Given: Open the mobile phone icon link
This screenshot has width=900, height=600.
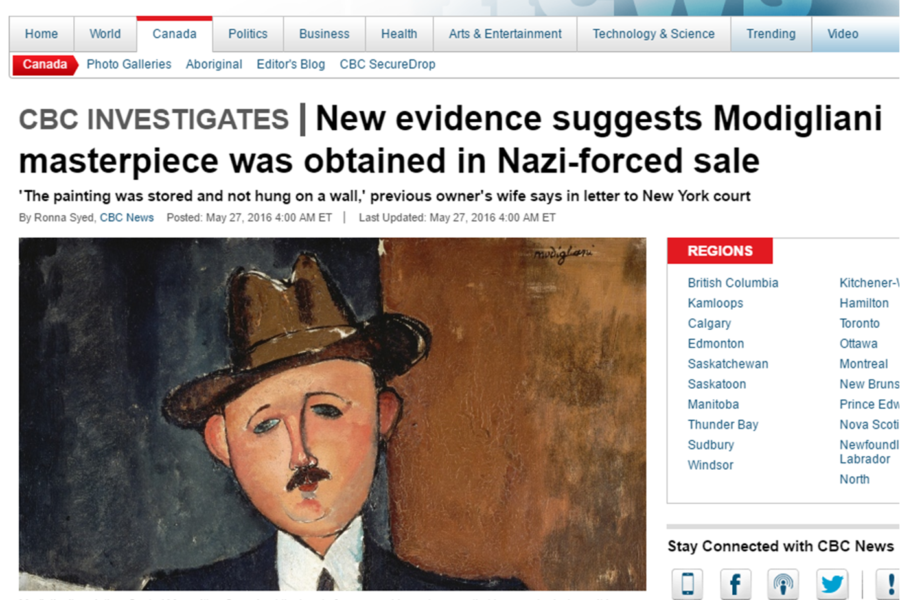Looking at the screenshot, I should pyautogui.click(x=687, y=584).
